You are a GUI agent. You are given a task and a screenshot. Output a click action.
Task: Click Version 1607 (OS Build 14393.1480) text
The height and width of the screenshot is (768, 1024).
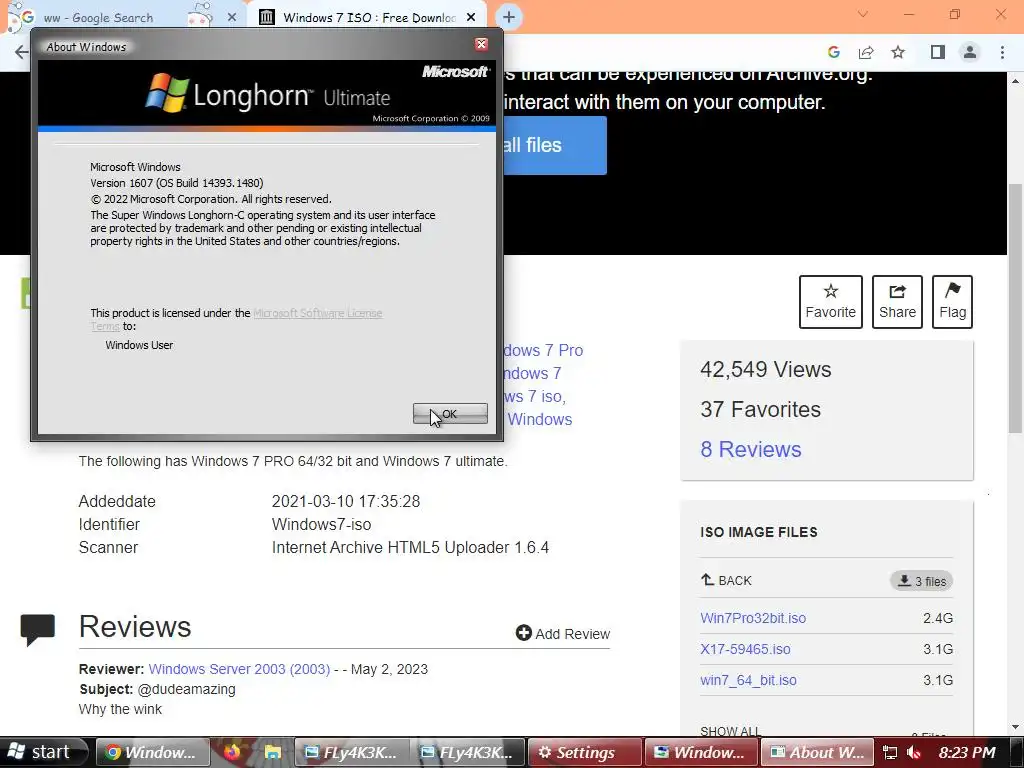coord(176,183)
